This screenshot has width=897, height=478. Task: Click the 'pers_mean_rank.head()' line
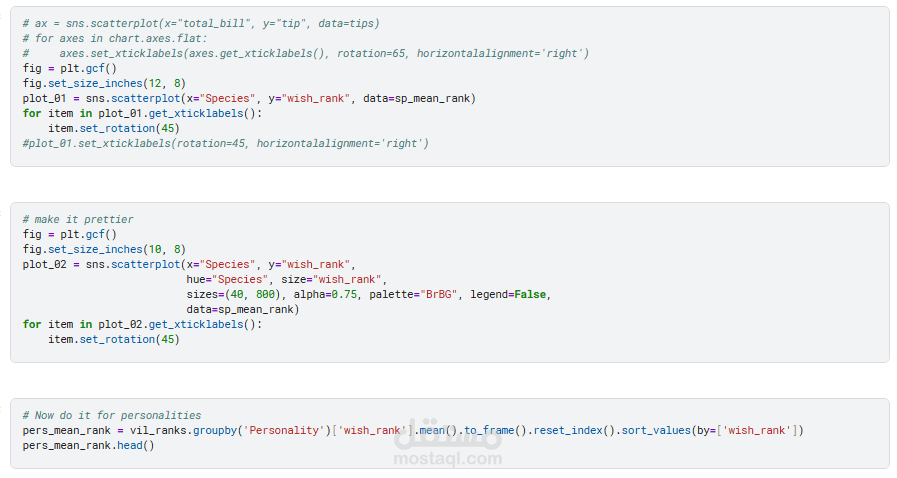(89, 445)
